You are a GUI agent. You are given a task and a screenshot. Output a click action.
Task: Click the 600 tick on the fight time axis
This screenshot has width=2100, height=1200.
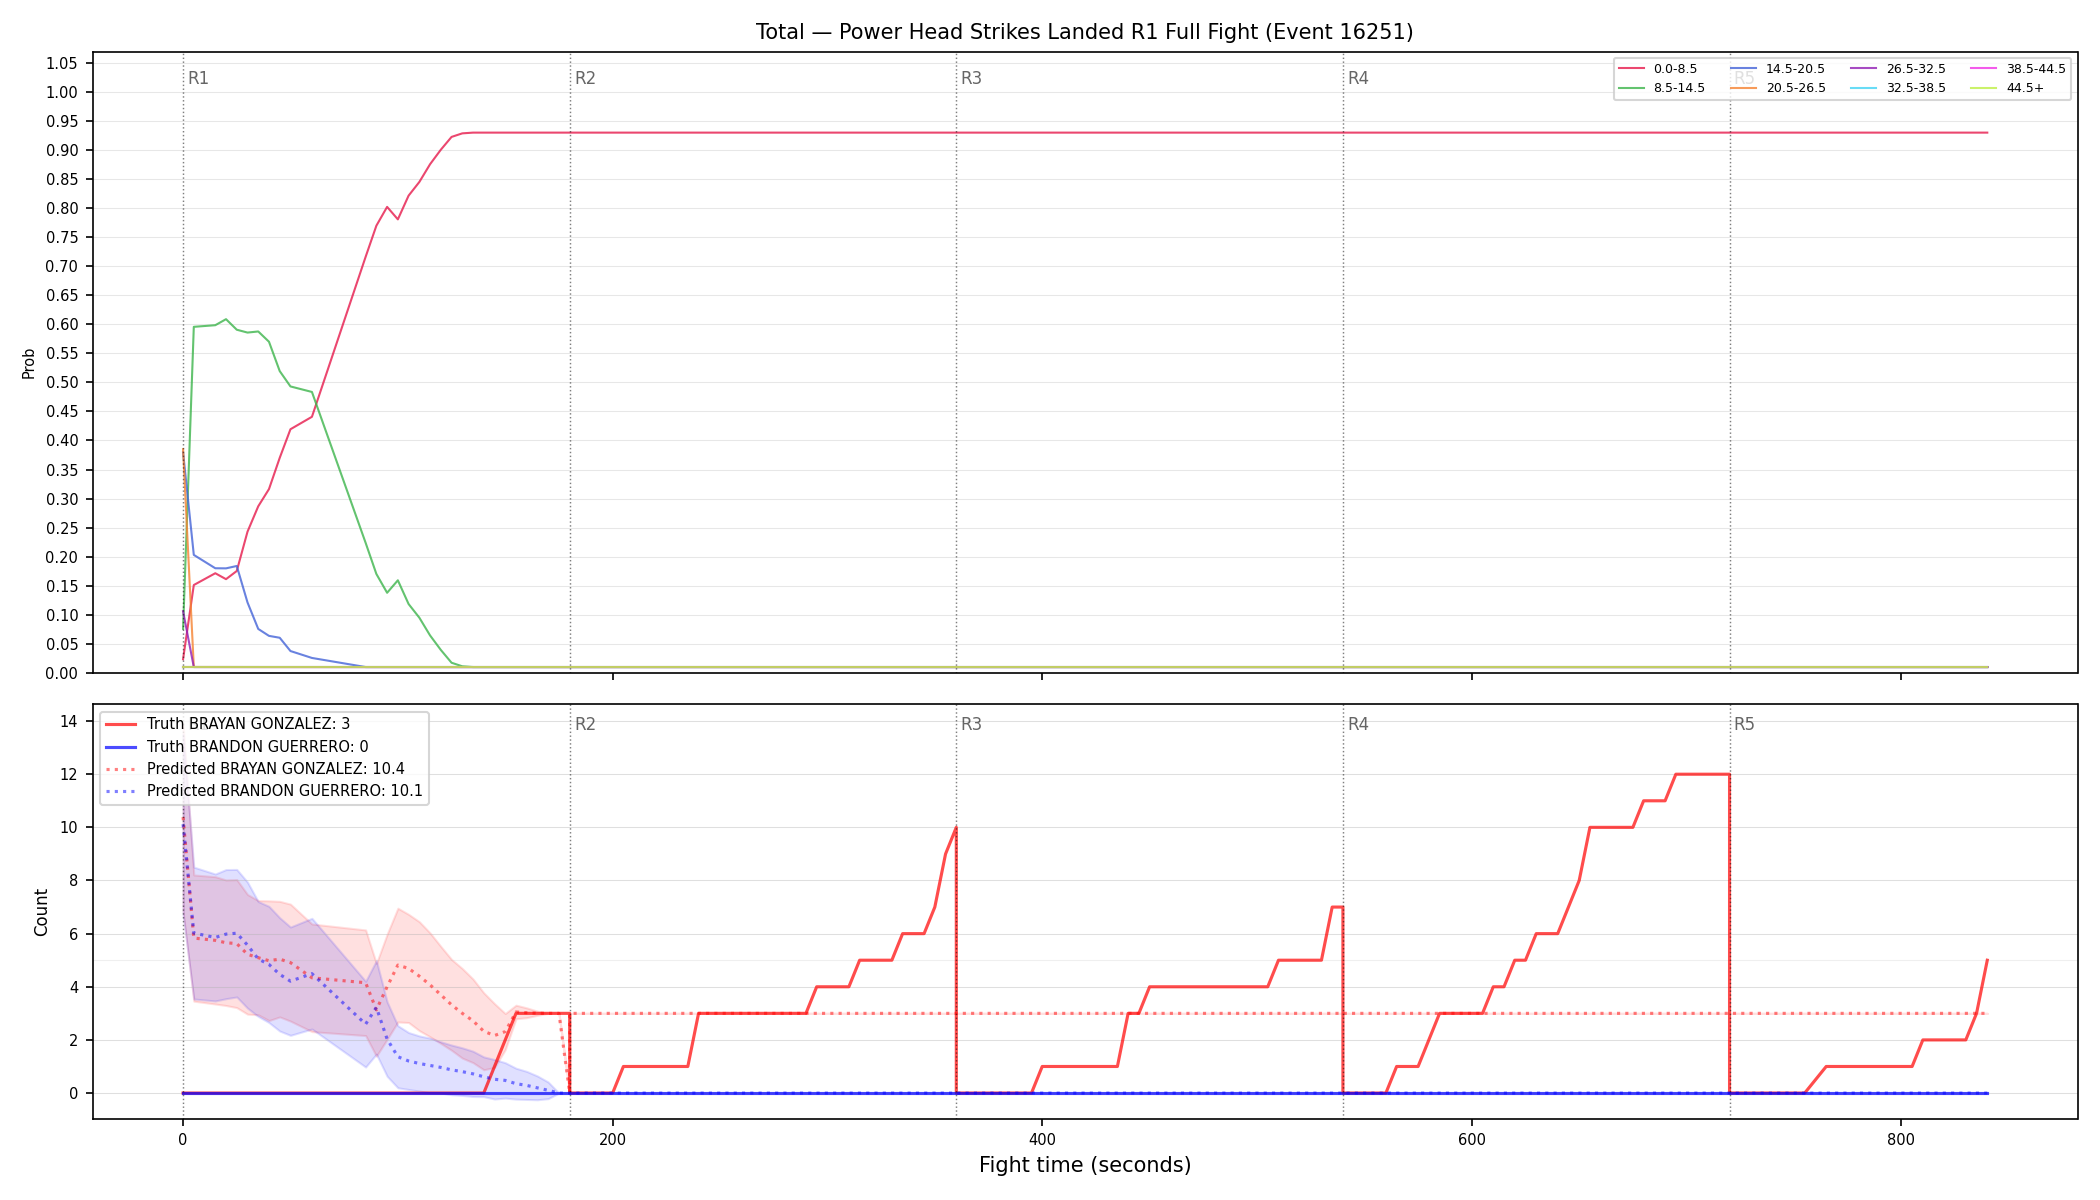tap(1472, 1139)
